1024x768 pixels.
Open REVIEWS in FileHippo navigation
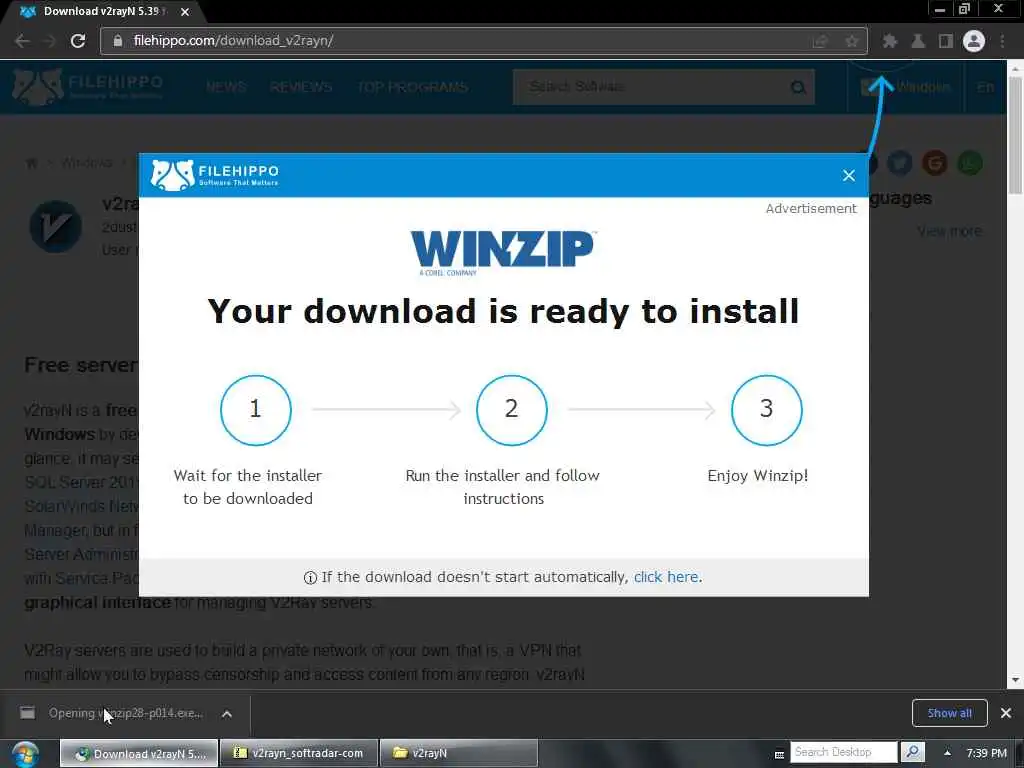pos(300,87)
